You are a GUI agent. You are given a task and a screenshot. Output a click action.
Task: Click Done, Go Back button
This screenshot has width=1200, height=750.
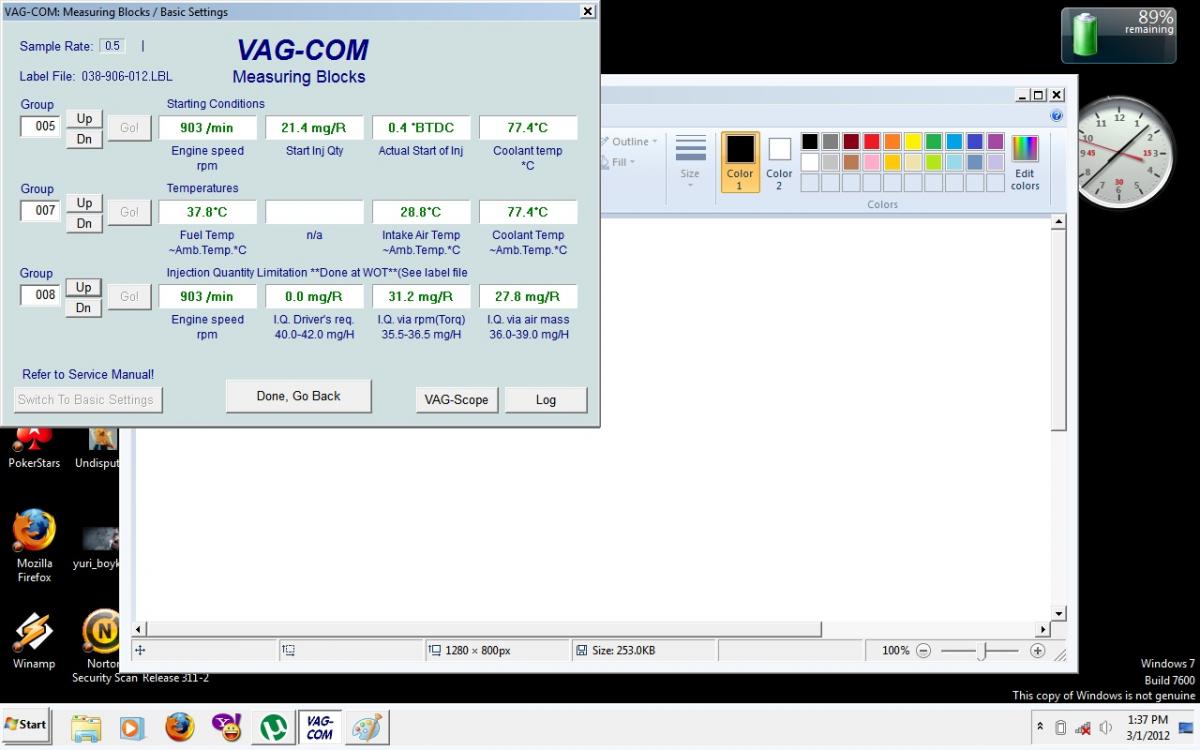pos(298,396)
